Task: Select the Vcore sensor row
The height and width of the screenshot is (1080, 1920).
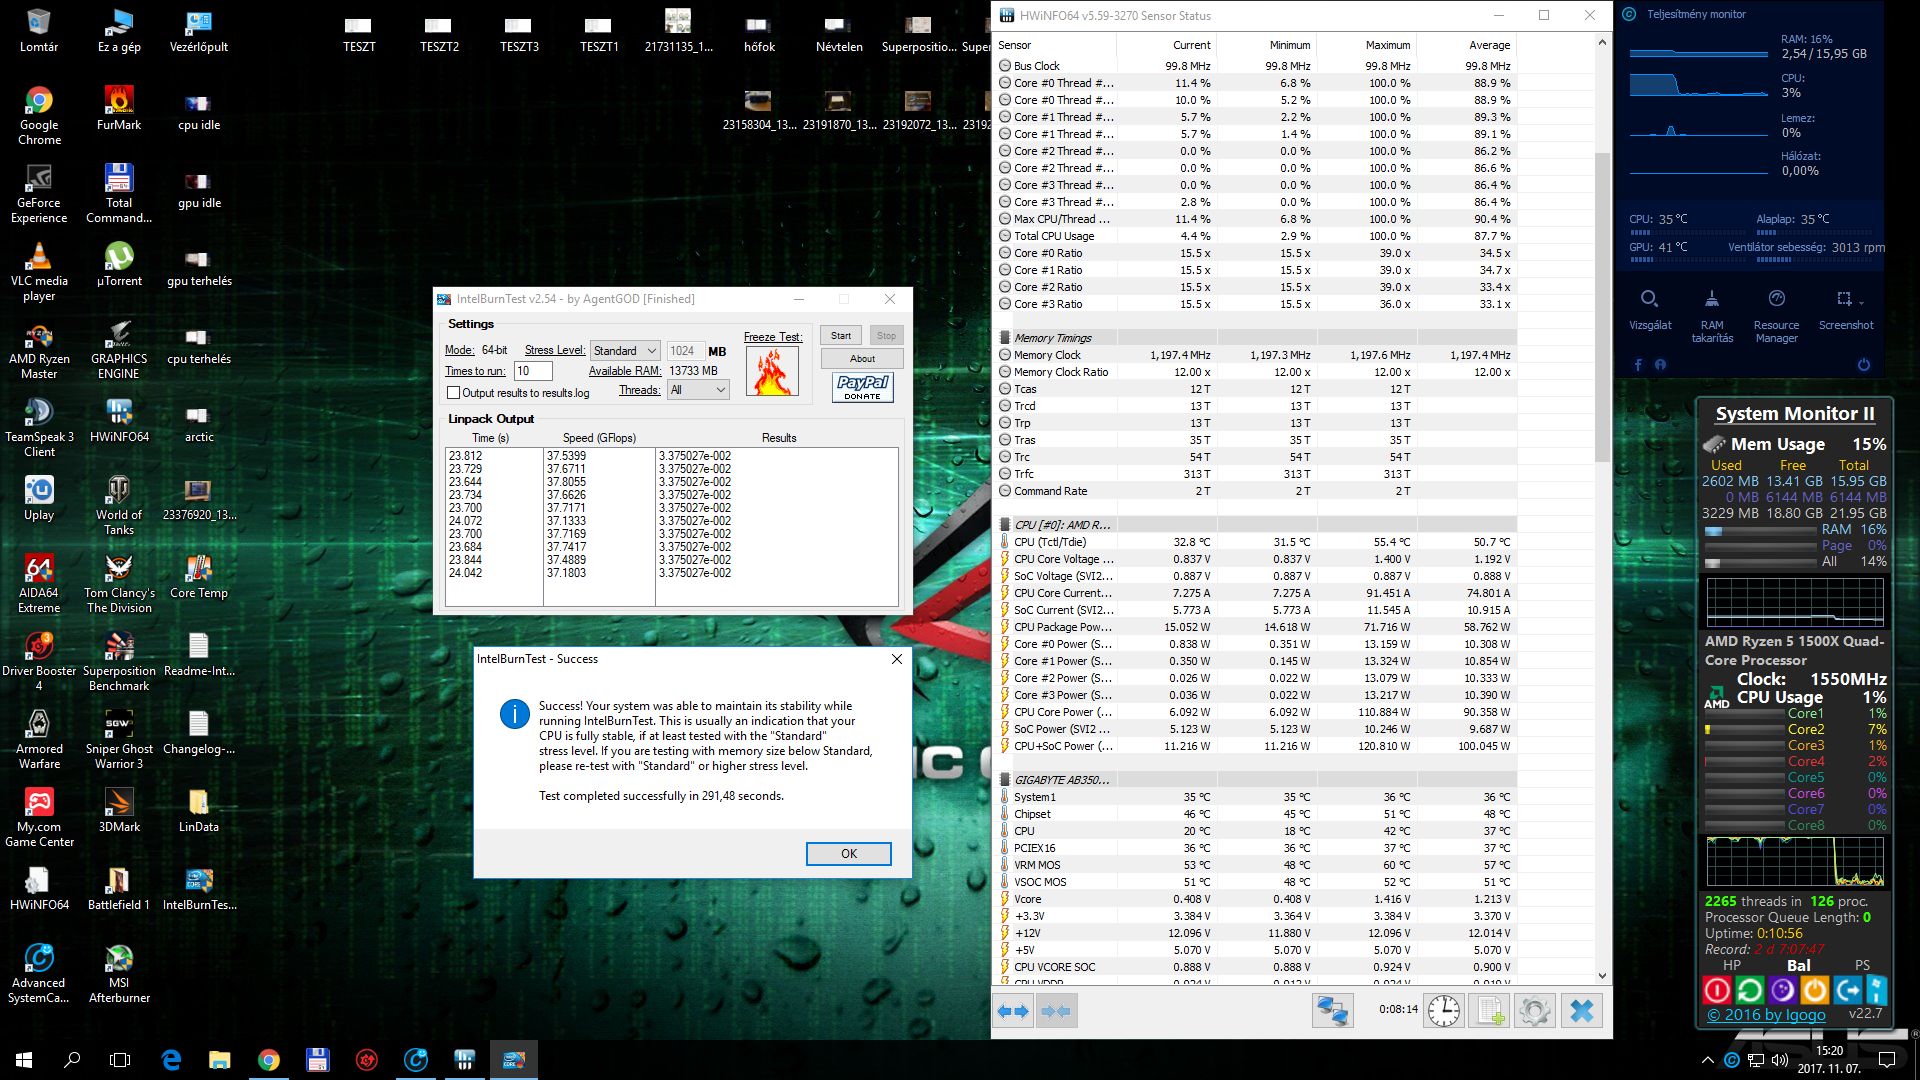Action: click(1255, 899)
